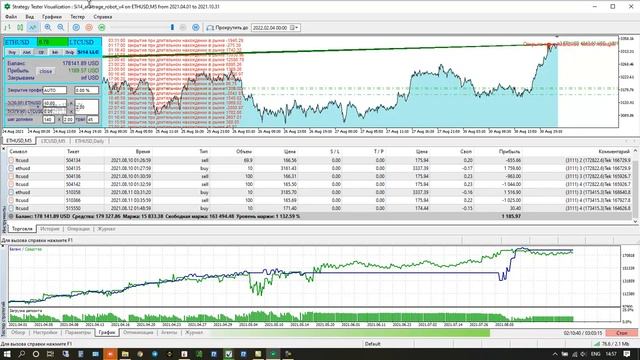Viewport: 640px width, 360px height.
Task: Click the AUTO profit close field
Action: 54,90
